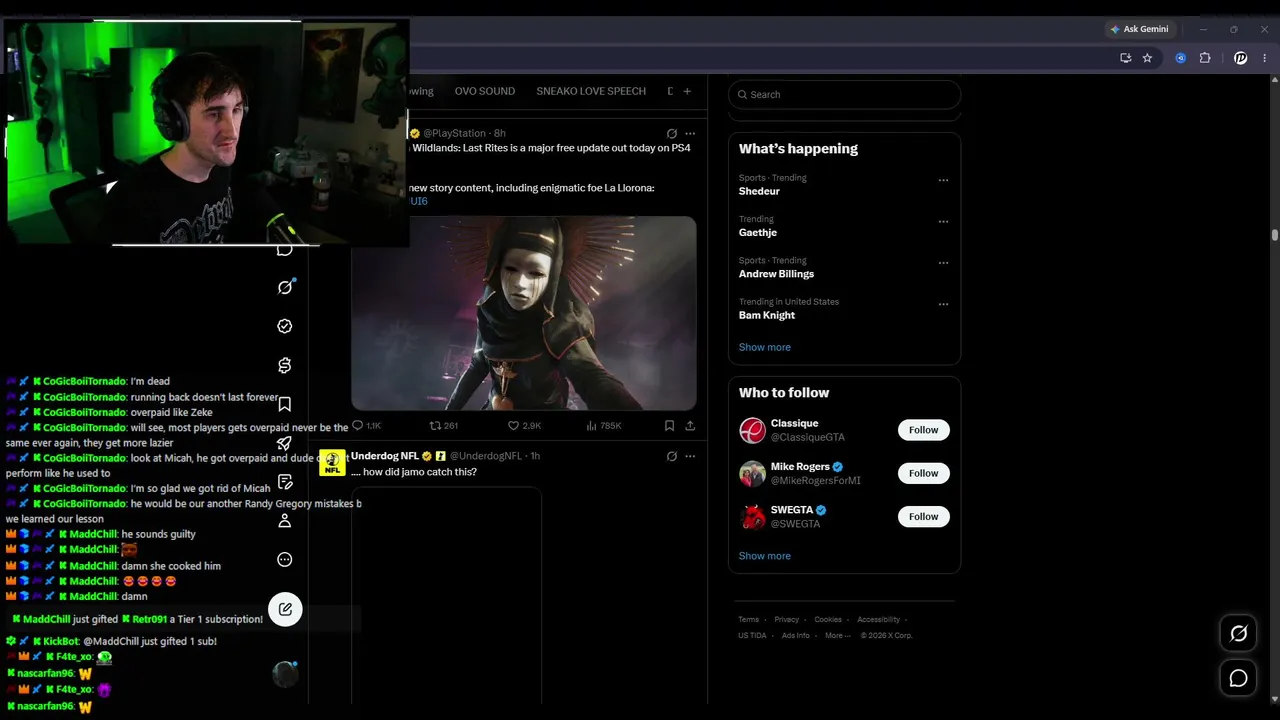Open Underdog NFL profile avatar
Viewport: 1280px width, 720px height.
(x=332, y=462)
